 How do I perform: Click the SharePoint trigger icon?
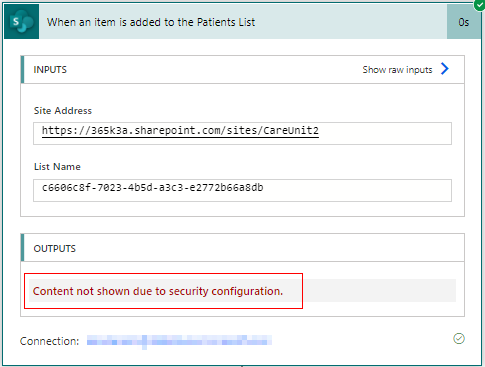point(22,22)
